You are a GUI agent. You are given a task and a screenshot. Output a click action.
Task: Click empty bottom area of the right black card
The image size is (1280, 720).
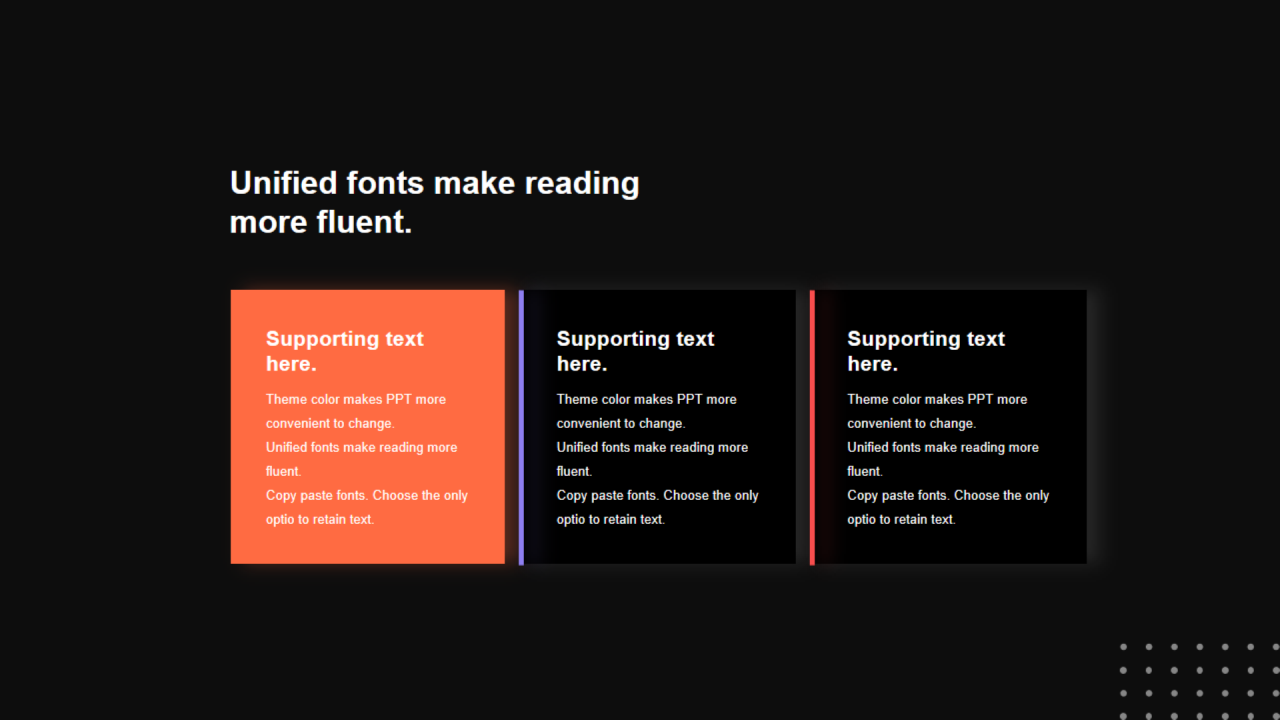[x=950, y=545]
